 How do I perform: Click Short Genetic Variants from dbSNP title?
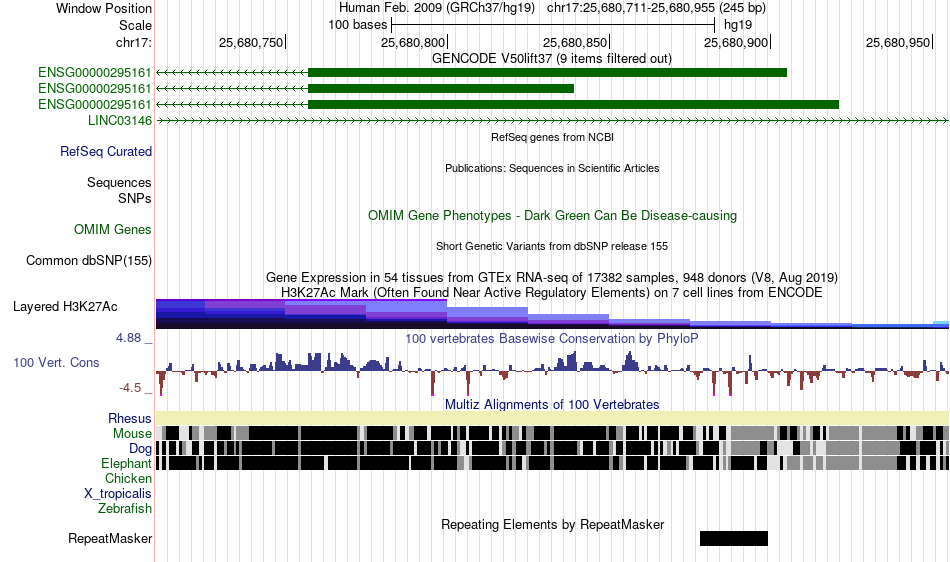pos(552,246)
